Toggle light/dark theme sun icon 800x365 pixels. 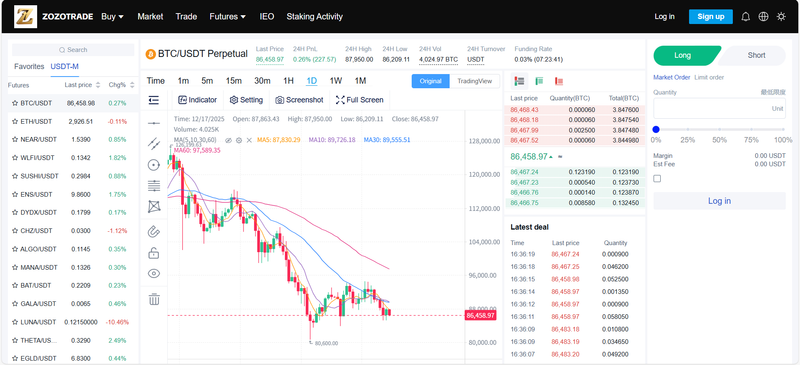coord(781,16)
